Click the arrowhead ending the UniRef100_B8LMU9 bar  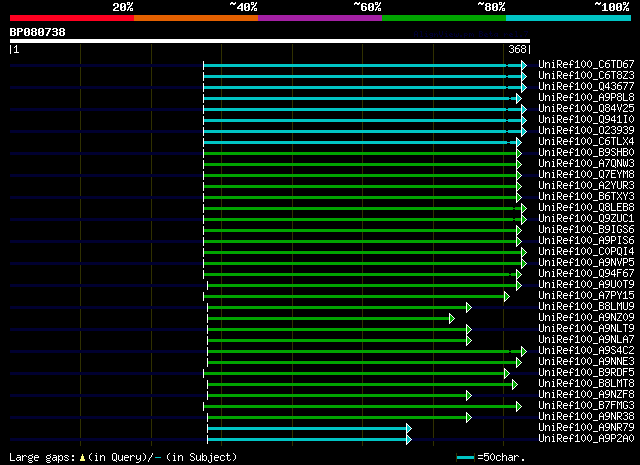[x=469, y=307]
